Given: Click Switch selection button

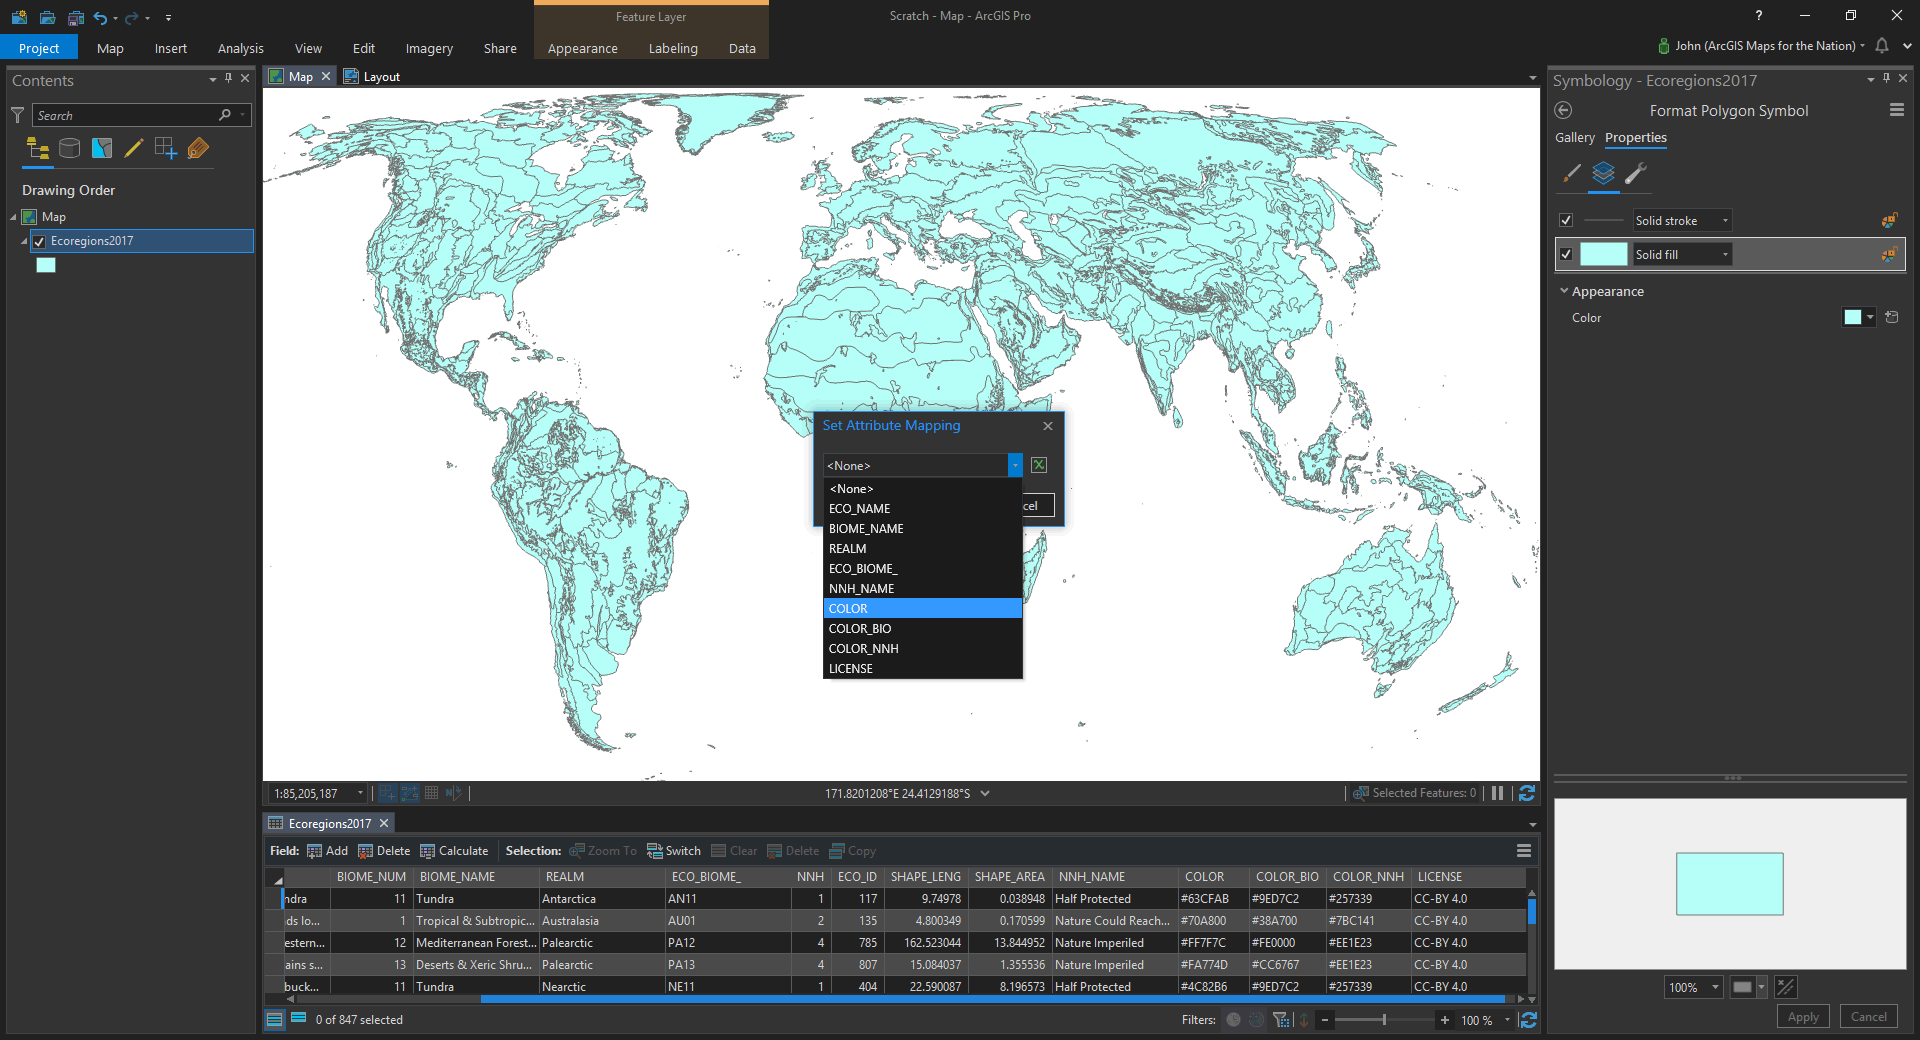Looking at the screenshot, I should click(x=673, y=851).
